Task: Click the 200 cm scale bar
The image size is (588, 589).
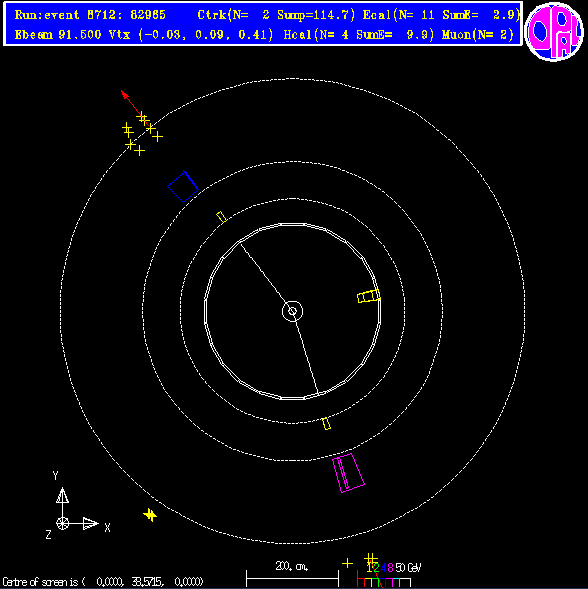Action: point(292,578)
